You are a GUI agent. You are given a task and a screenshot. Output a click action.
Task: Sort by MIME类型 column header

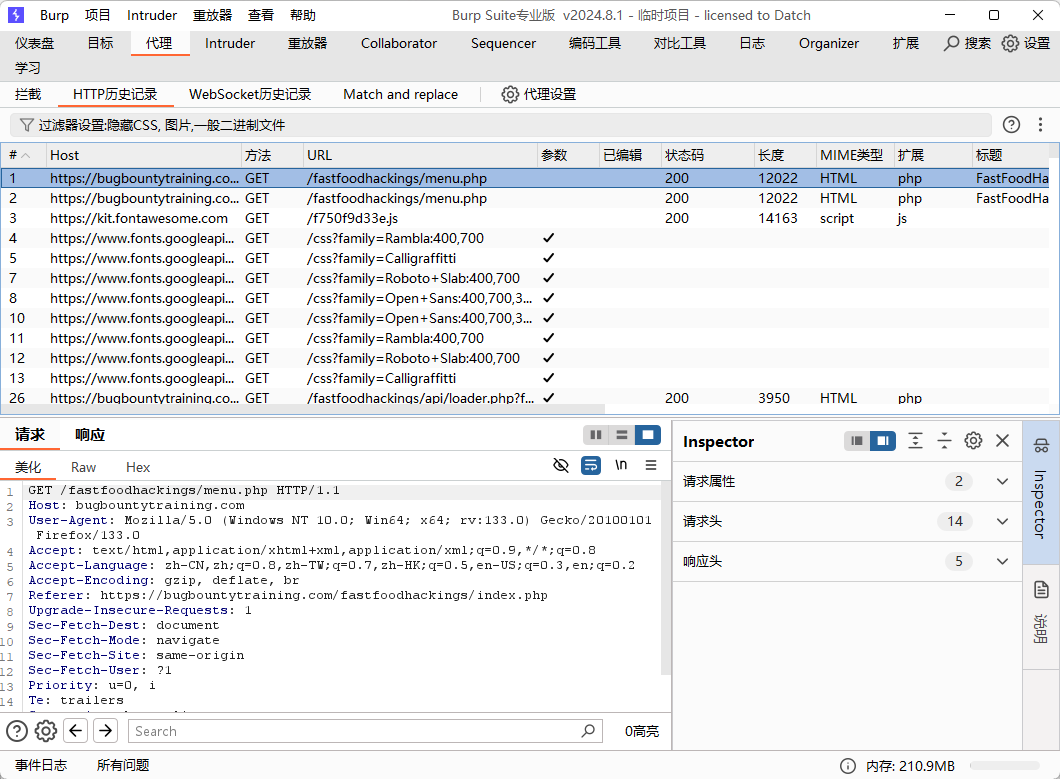855,155
